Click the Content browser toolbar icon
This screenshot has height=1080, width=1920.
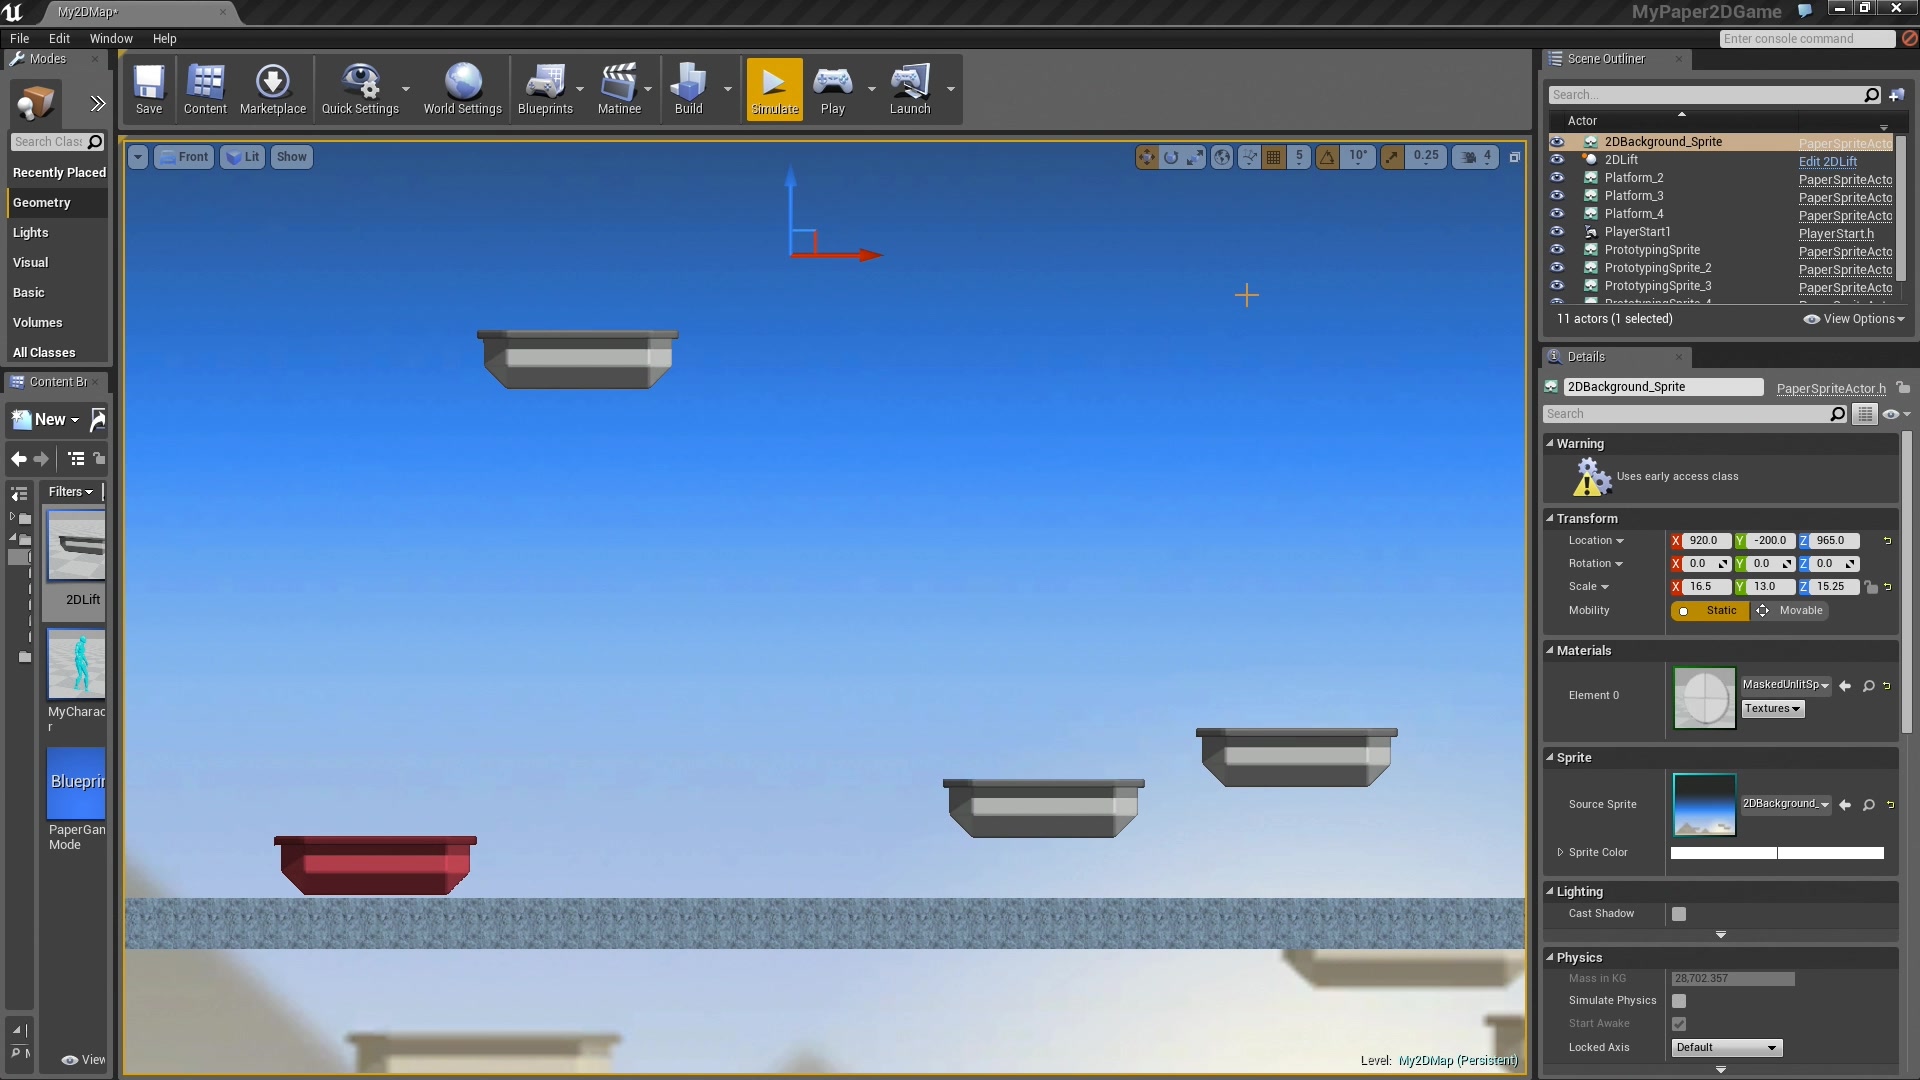[x=205, y=89]
